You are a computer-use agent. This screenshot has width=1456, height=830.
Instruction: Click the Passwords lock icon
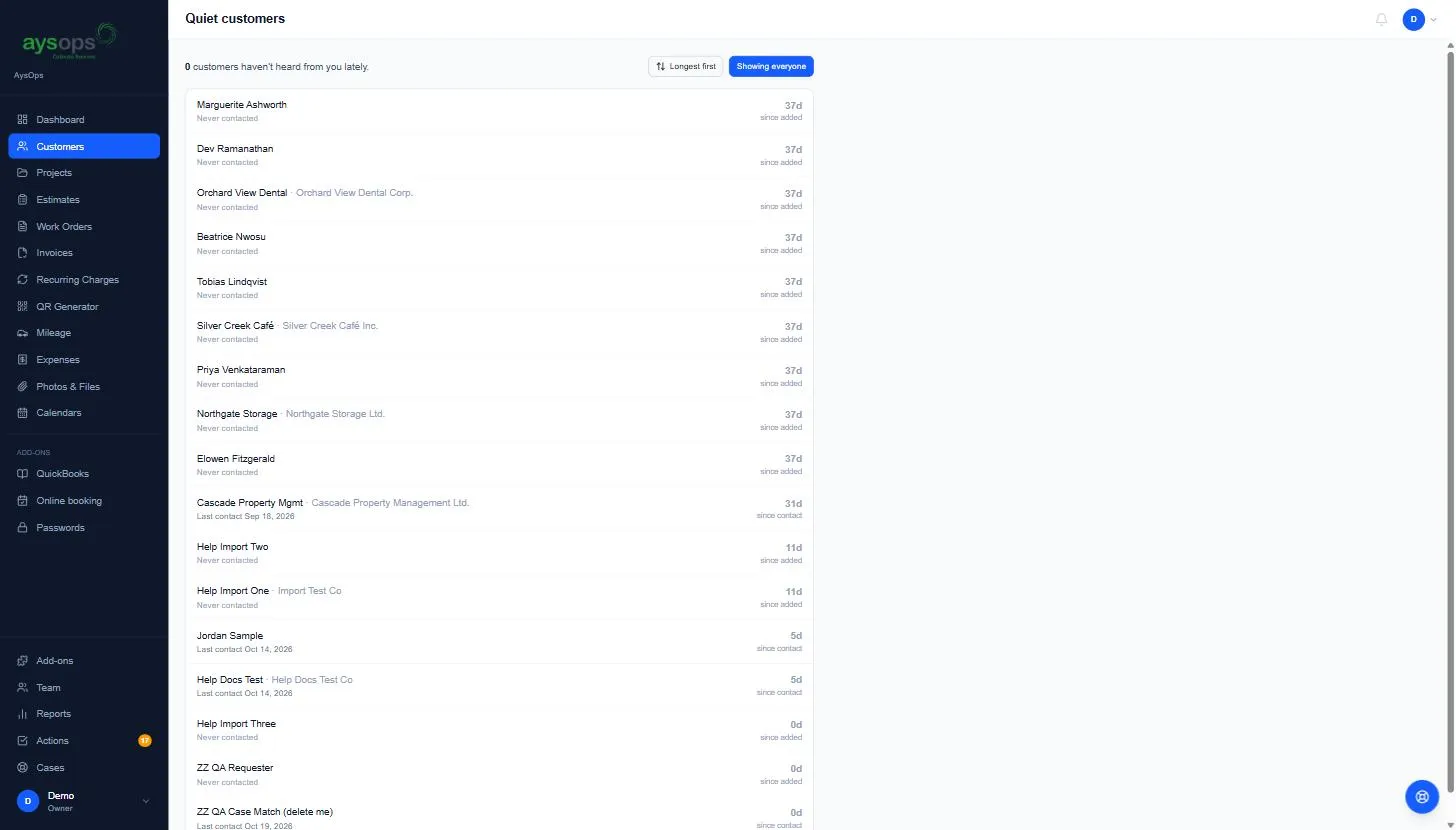pos(23,528)
